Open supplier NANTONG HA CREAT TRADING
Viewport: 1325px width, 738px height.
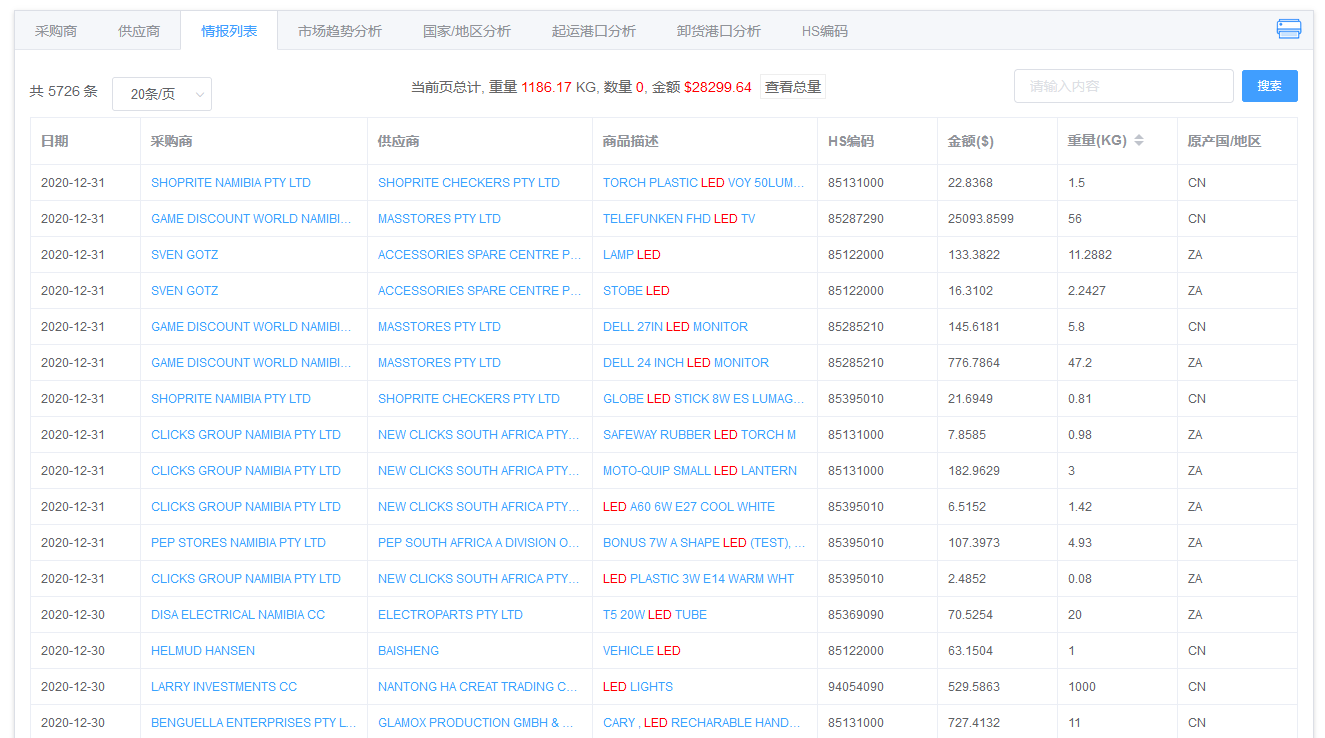coord(478,687)
